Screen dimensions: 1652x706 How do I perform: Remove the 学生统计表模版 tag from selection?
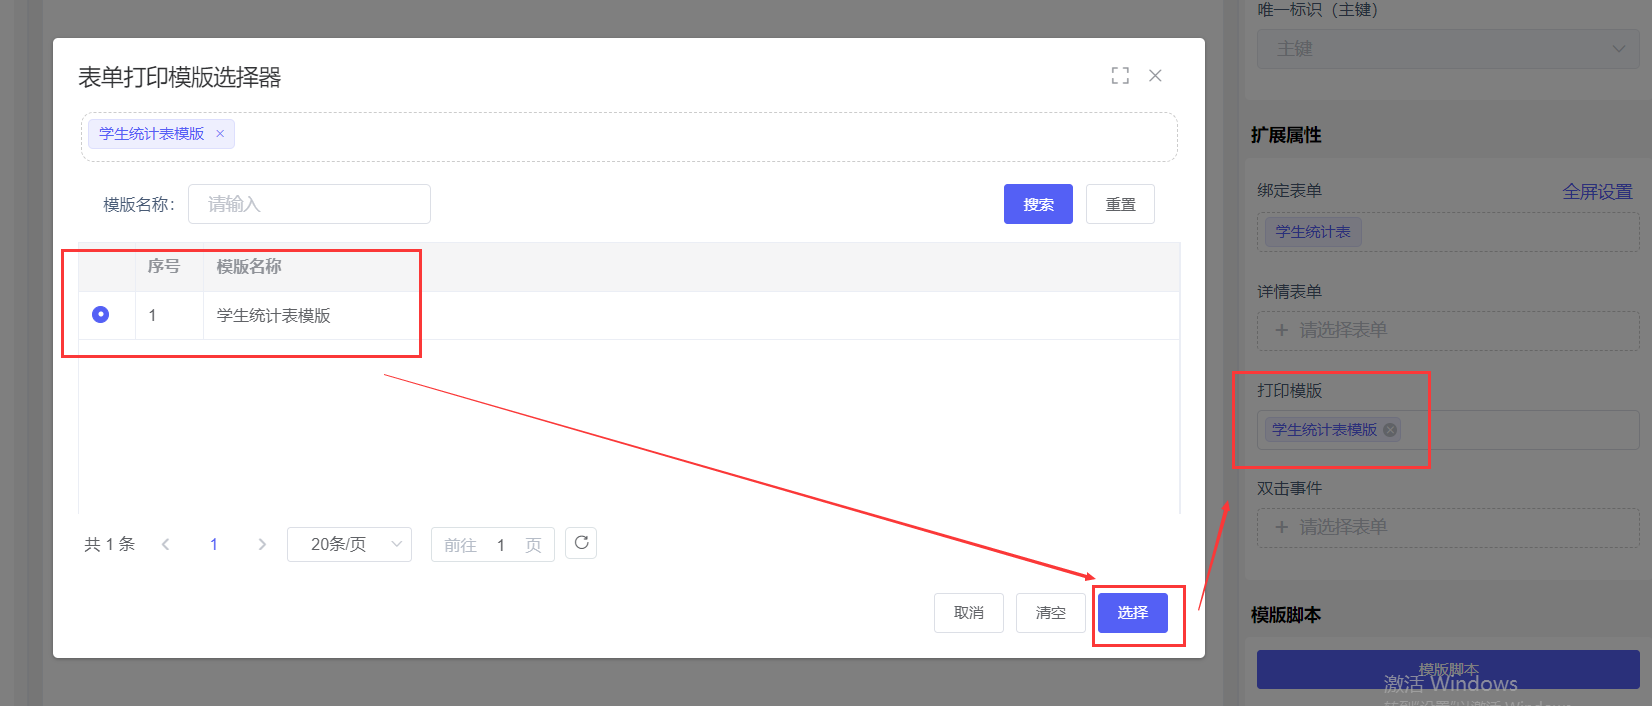[x=220, y=134]
